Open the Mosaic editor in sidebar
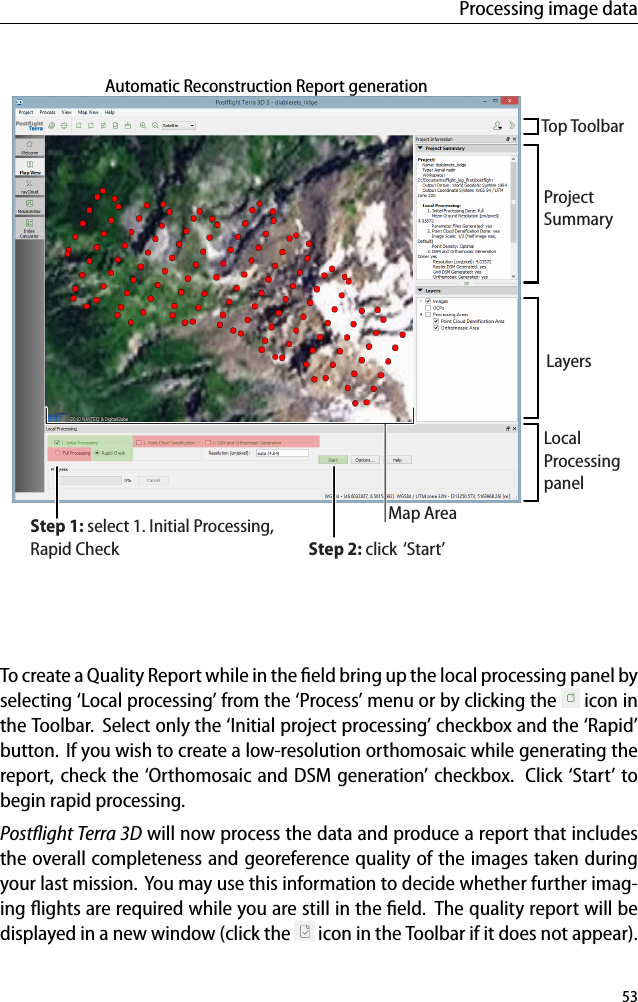 [x=29, y=206]
